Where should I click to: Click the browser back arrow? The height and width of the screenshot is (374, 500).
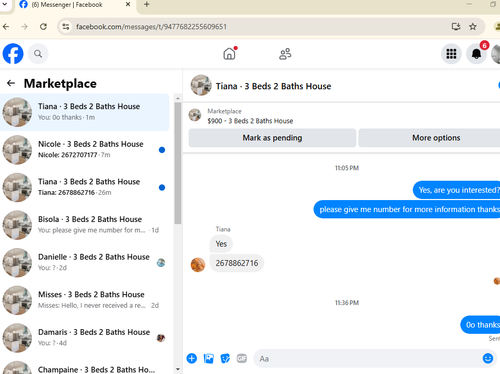(6, 26)
